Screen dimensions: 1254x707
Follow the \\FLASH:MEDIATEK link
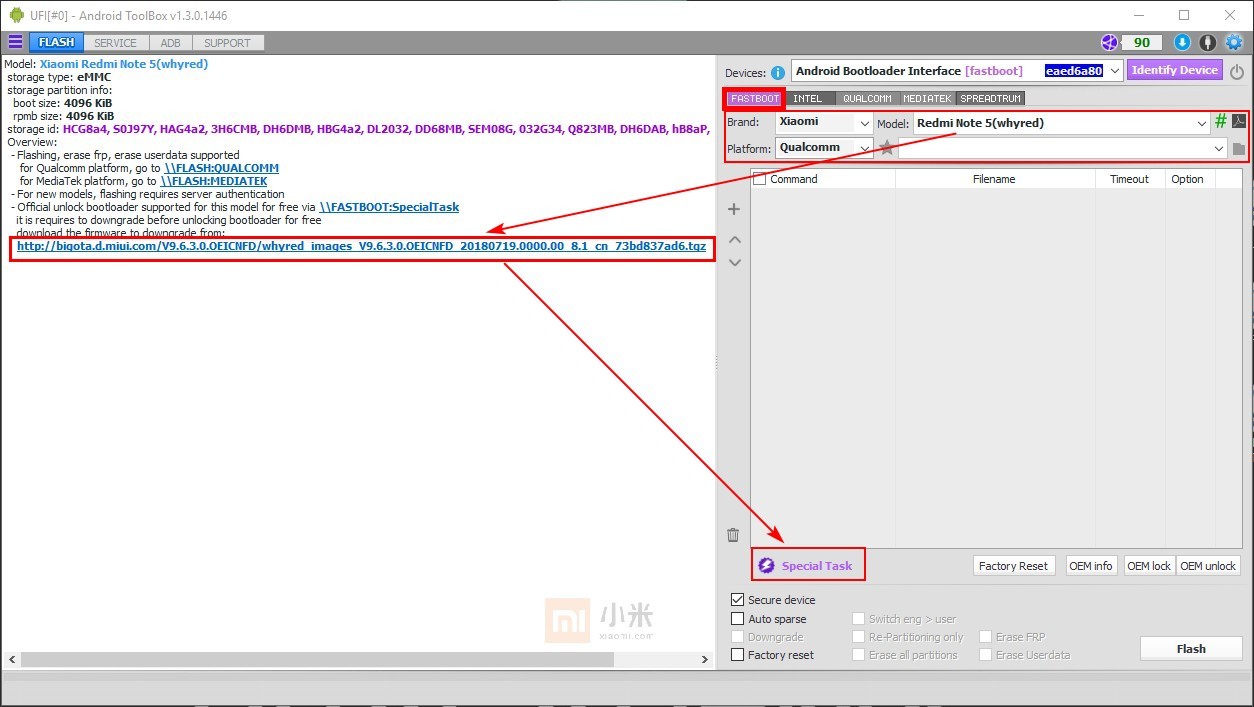[214, 181]
